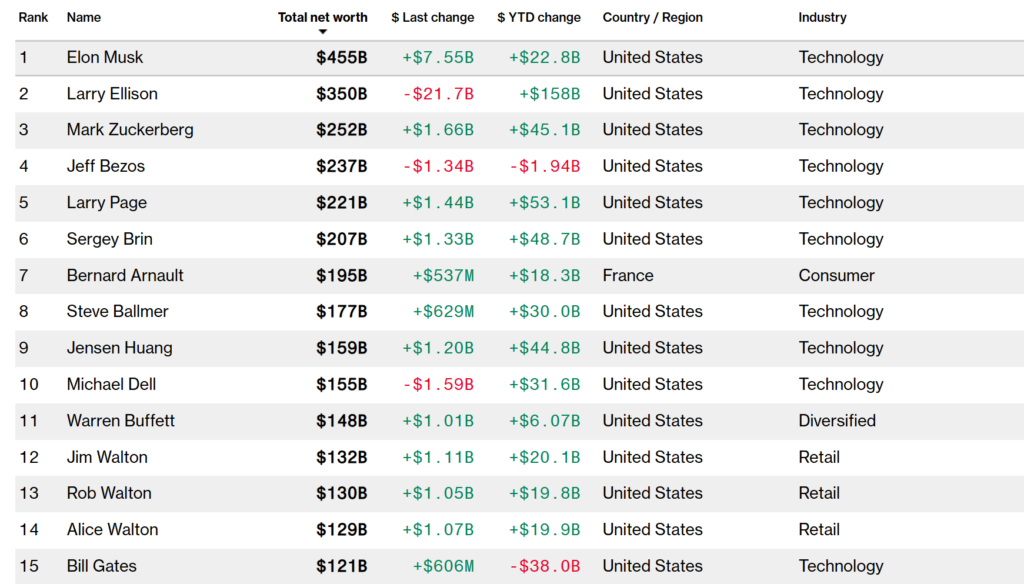Sort table by Rank column header
1024x584 pixels.
[33, 17]
